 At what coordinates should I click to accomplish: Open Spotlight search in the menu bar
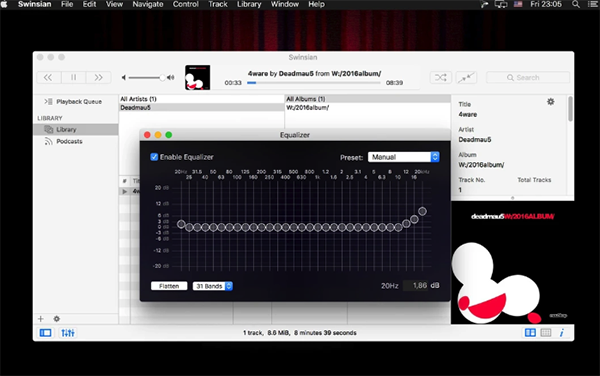(576, 4)
